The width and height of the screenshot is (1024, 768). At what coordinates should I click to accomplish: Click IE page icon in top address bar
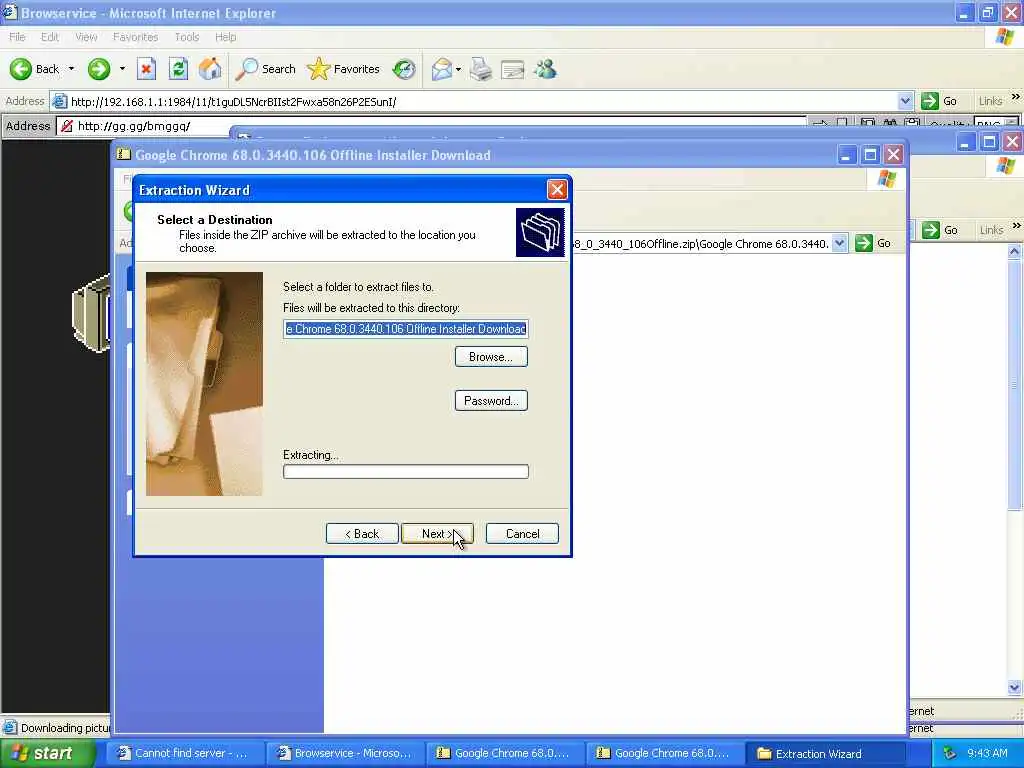click(60, 101)
